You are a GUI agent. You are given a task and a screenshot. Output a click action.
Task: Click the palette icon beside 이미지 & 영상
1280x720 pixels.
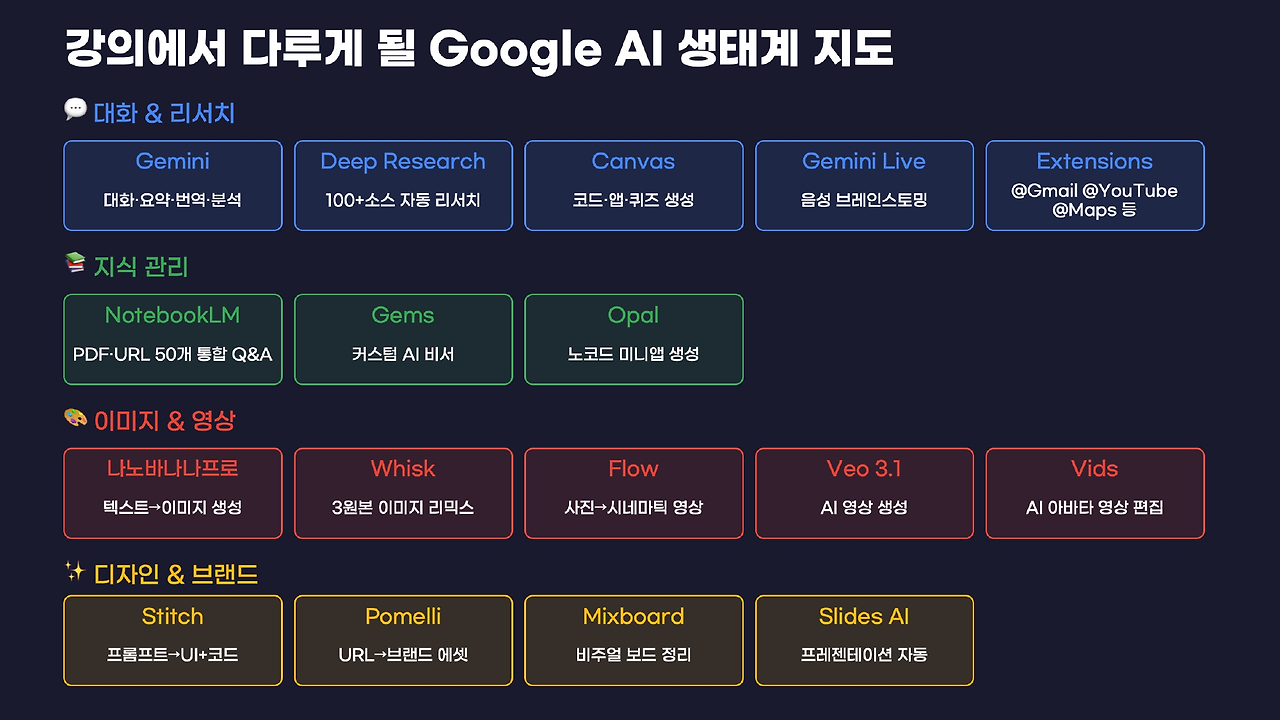[75, 417]
